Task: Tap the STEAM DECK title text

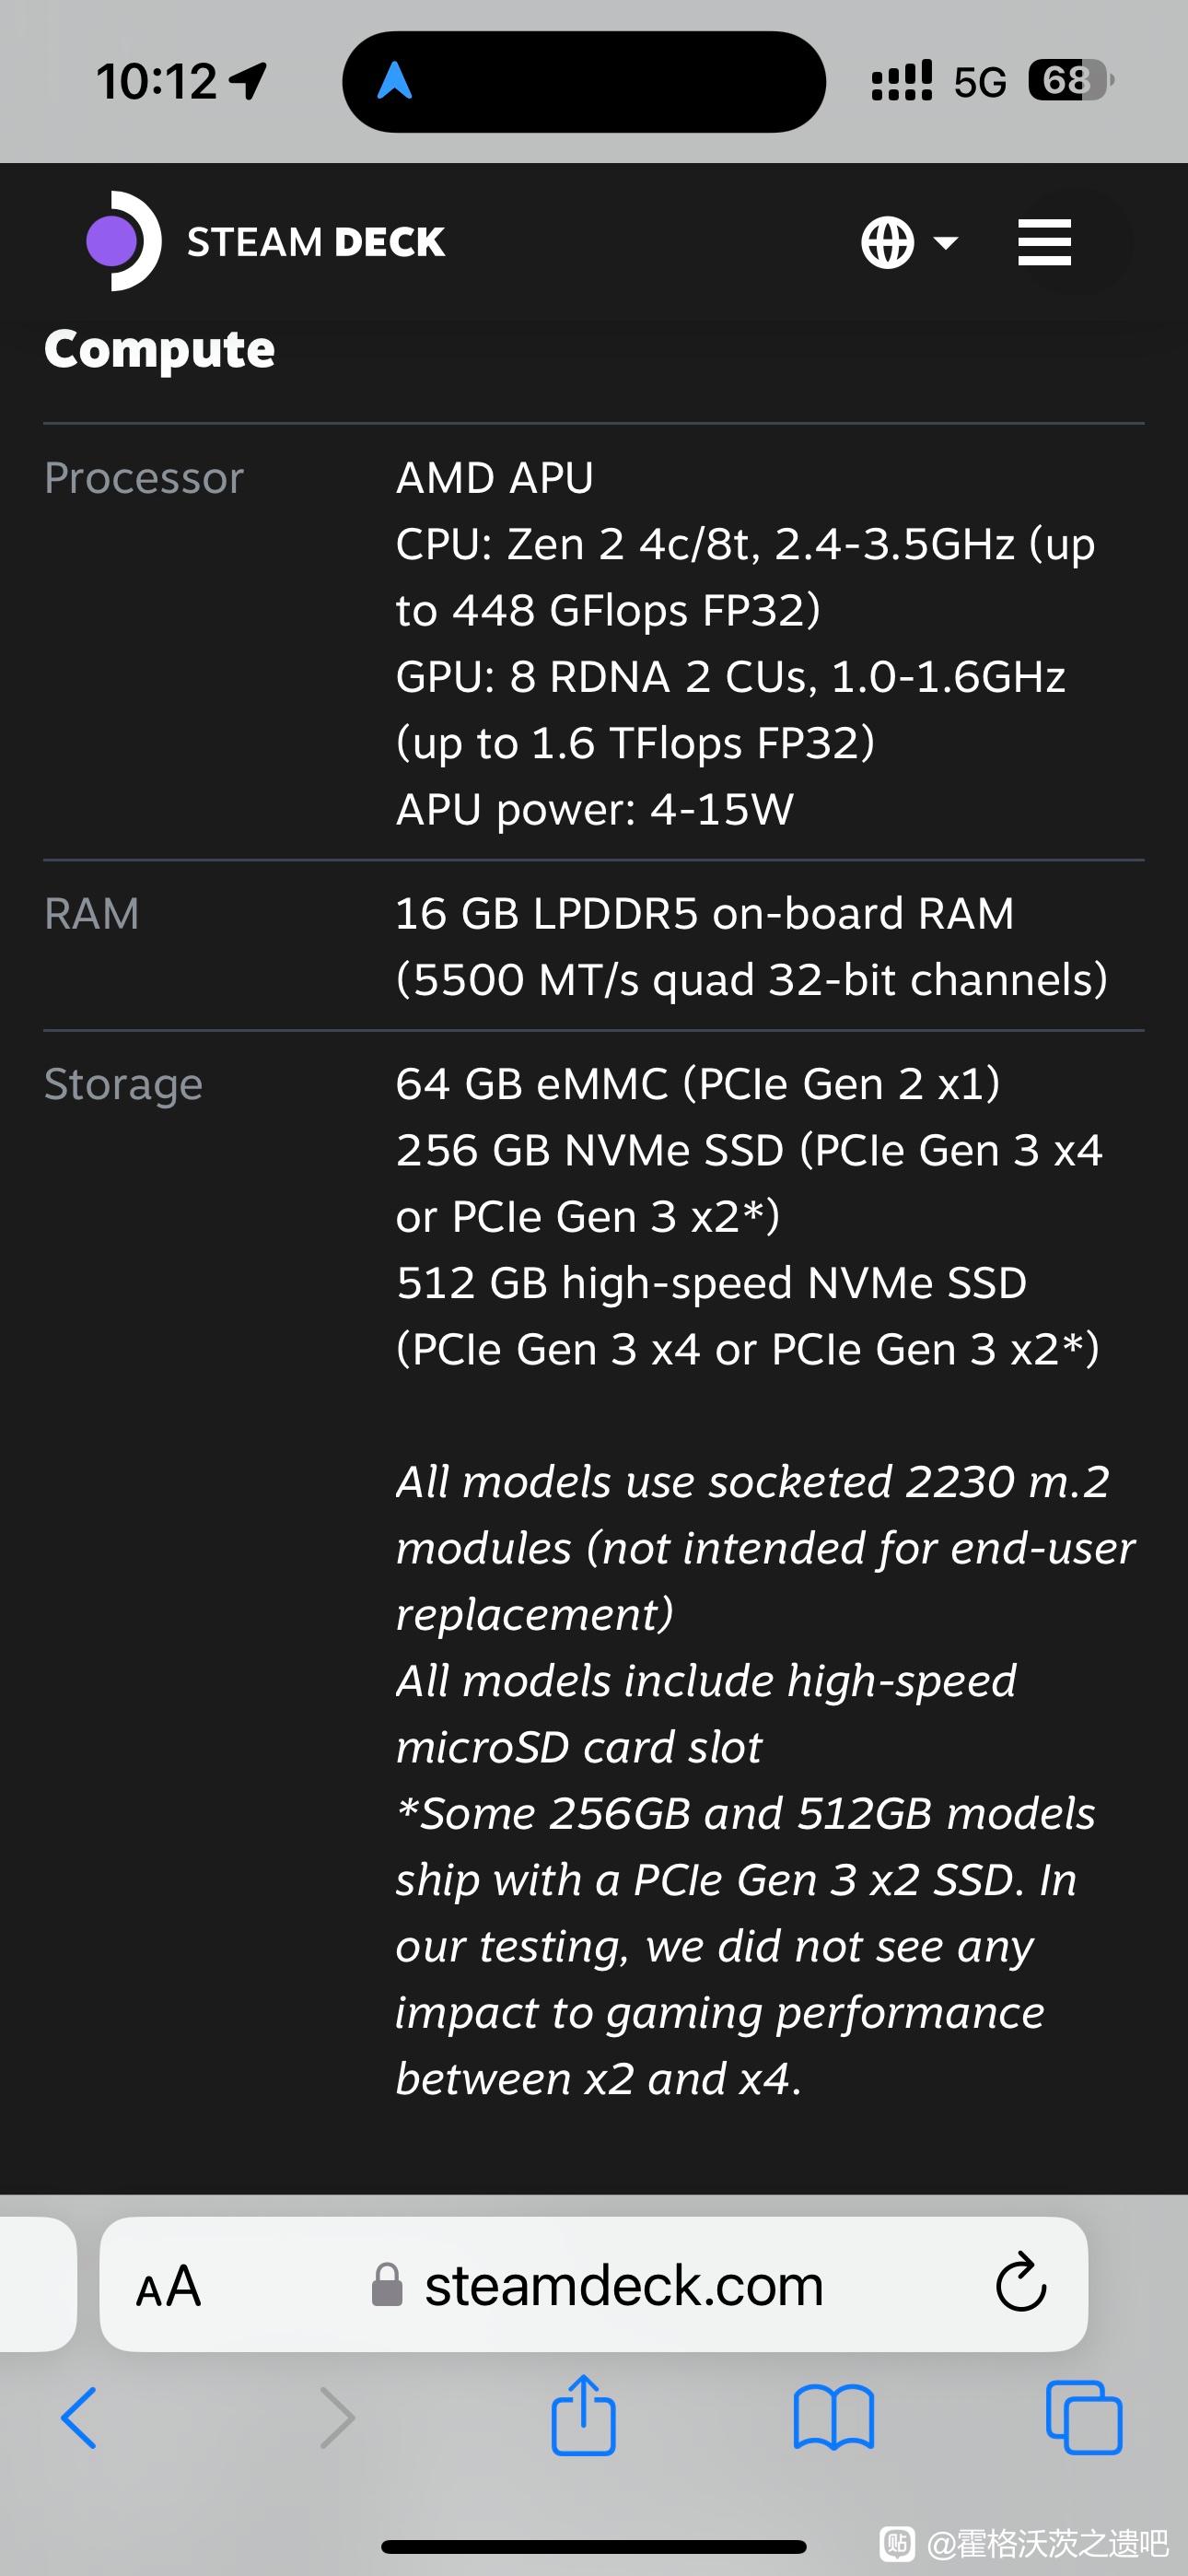Action: [x=316, y=243]
